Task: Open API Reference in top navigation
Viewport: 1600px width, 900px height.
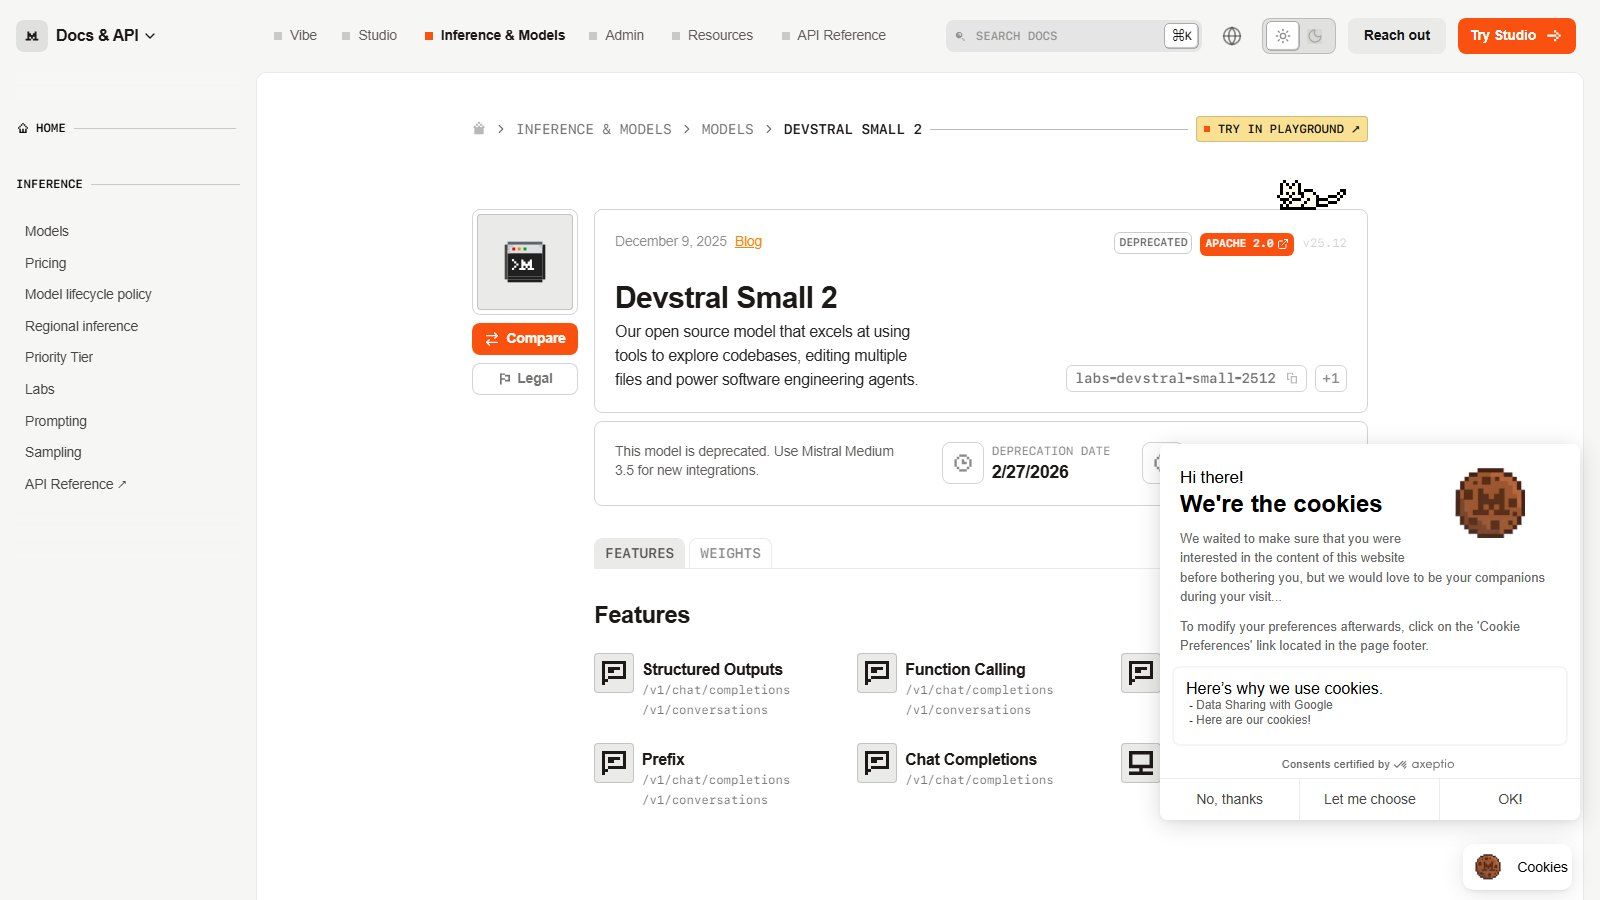Action: (x=834, y=35)
